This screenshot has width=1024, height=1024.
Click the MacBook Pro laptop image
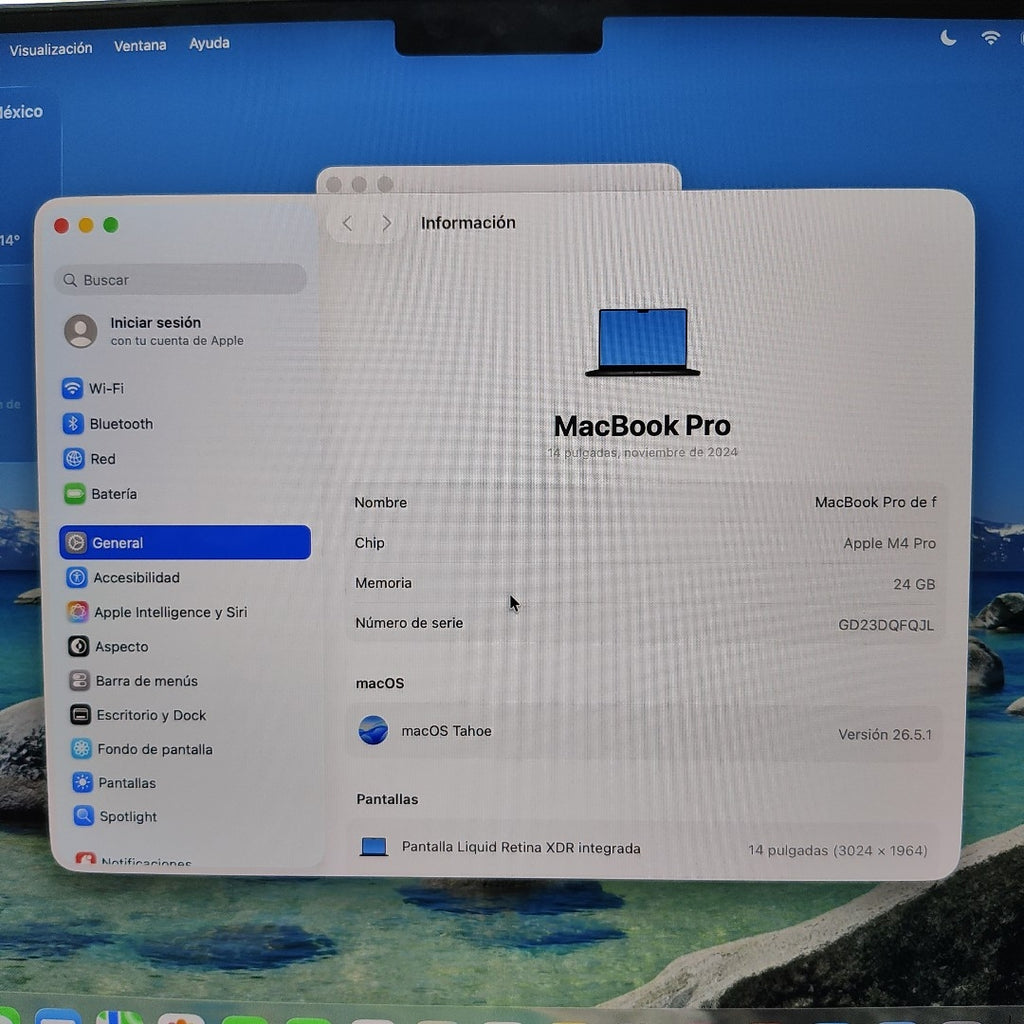coord(643,342)
